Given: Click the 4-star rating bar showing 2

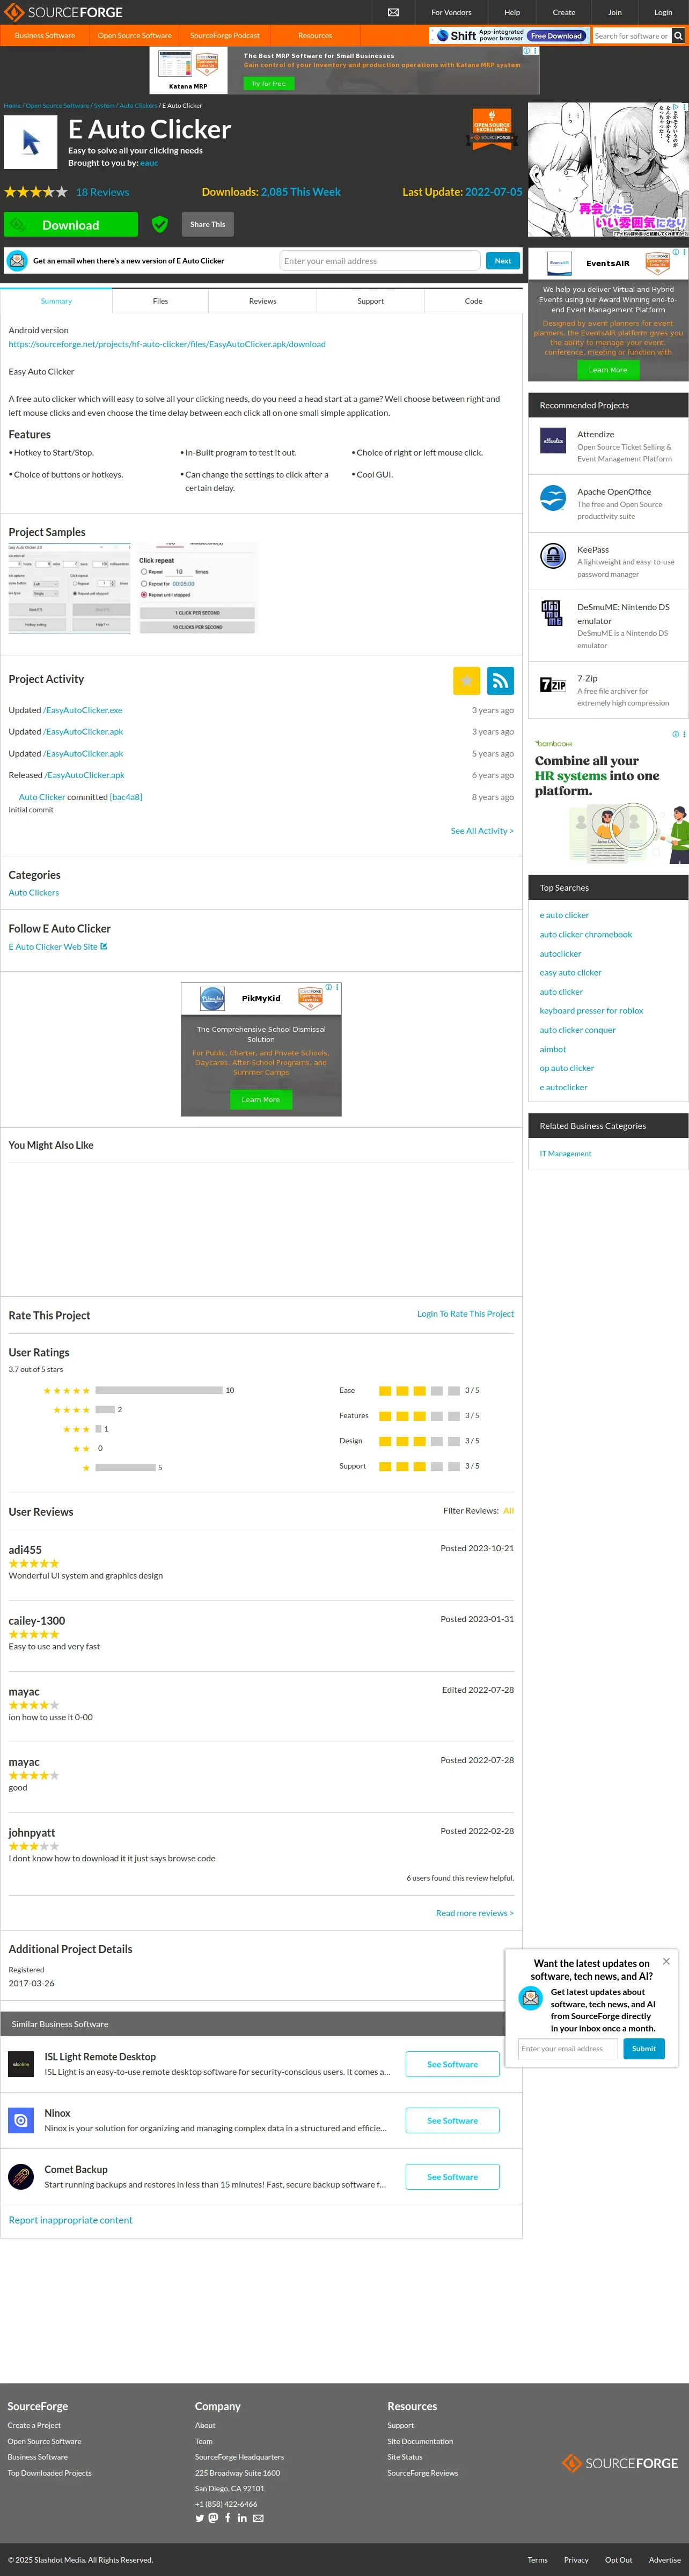Looking at the screenshot, I should [x=105, y=1409].
